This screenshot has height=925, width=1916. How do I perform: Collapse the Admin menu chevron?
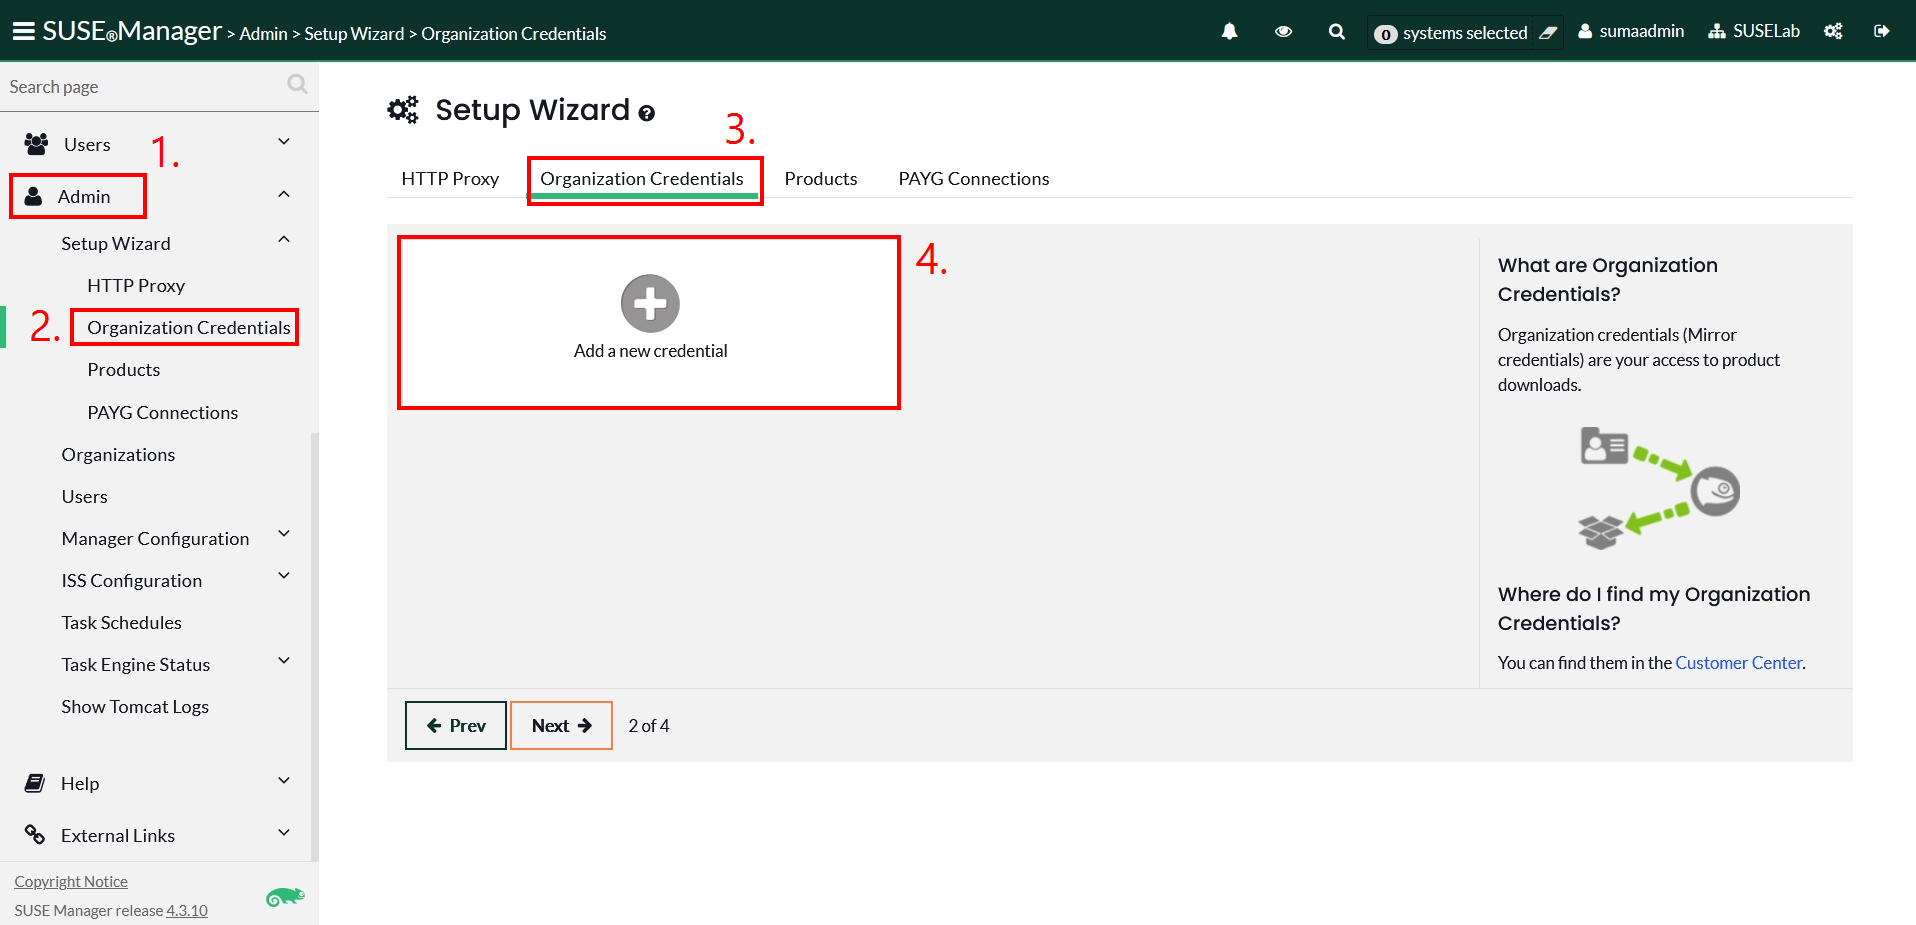point(284,194)
